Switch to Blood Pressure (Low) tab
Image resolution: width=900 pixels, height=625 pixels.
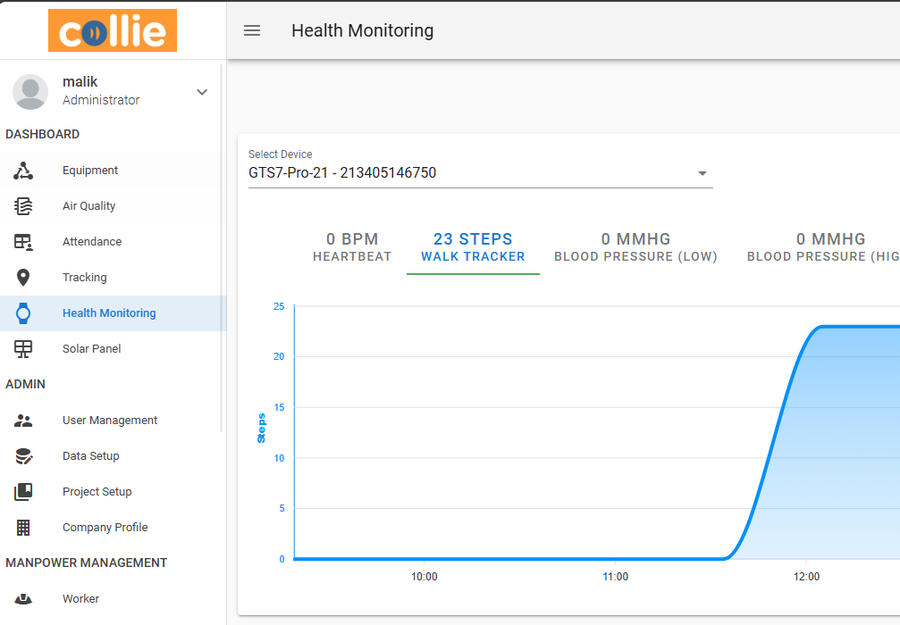tap(635, 247)
